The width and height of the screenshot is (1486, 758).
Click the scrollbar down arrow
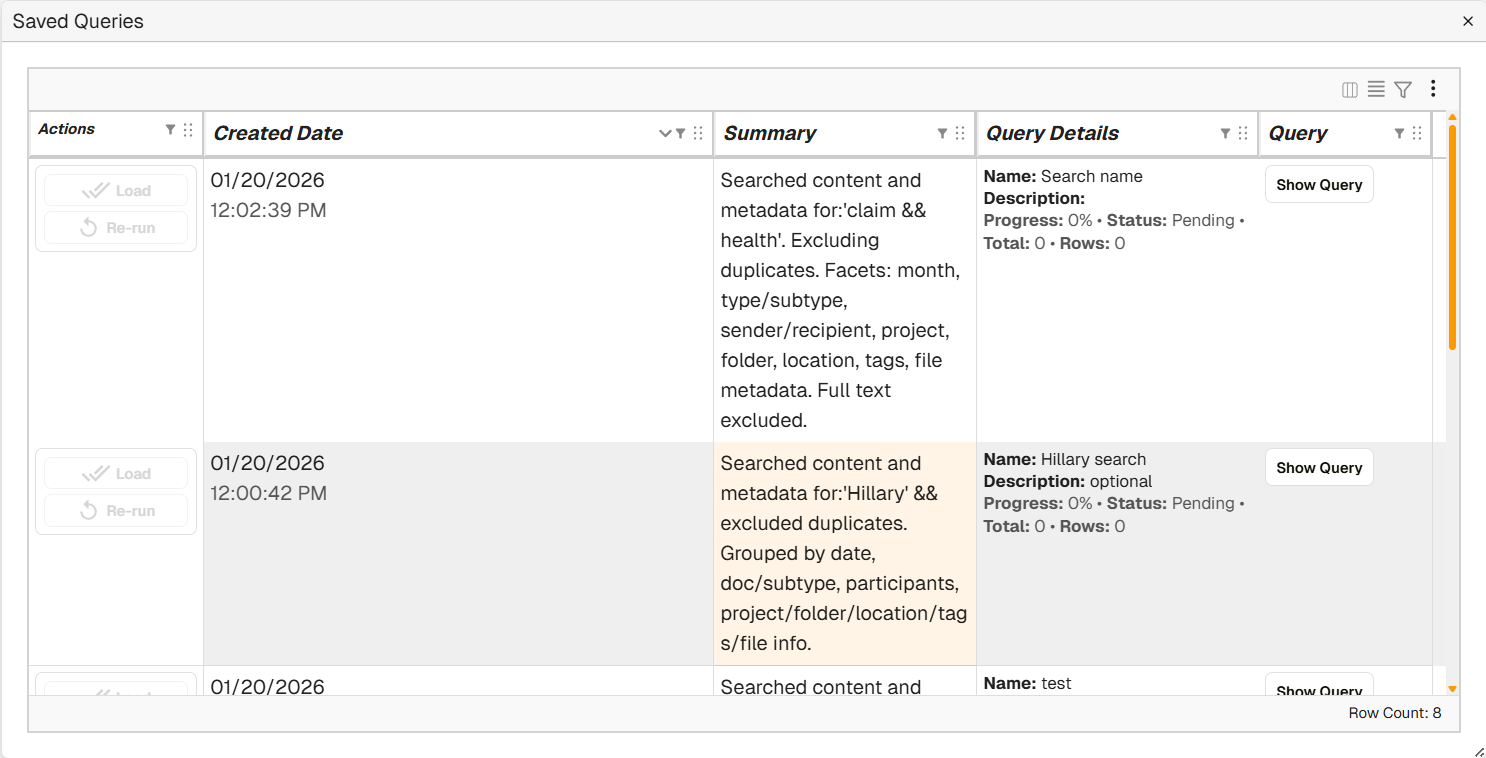coord(1452,689)
